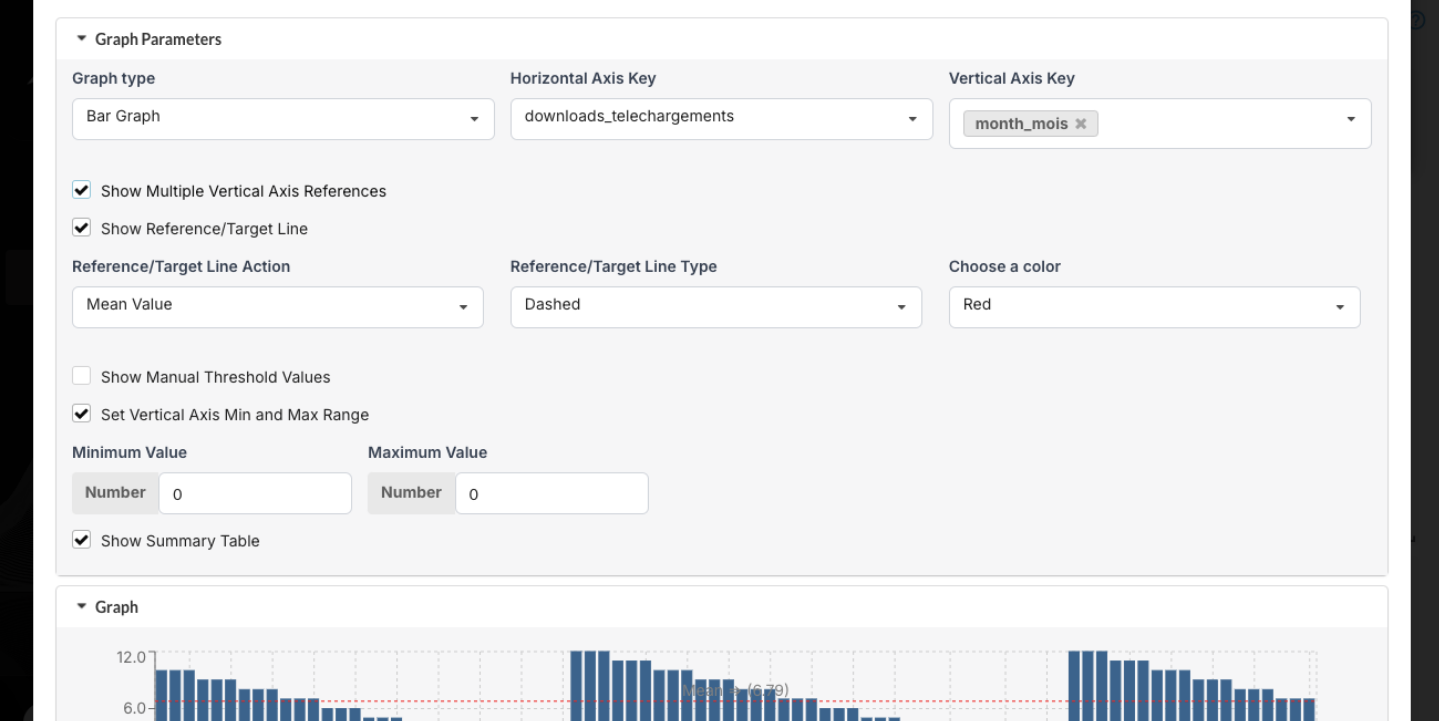Change the Reference/Target Line Type from Dashed
The image size is (1439, 721).
(714, 306)
